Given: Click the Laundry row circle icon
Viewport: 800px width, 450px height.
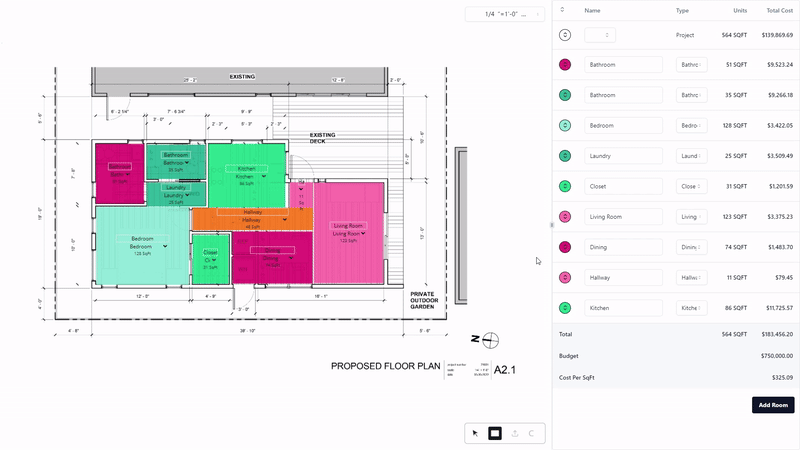Looking at the screenshot, I should pyautogui.click(x=565, y=156).
